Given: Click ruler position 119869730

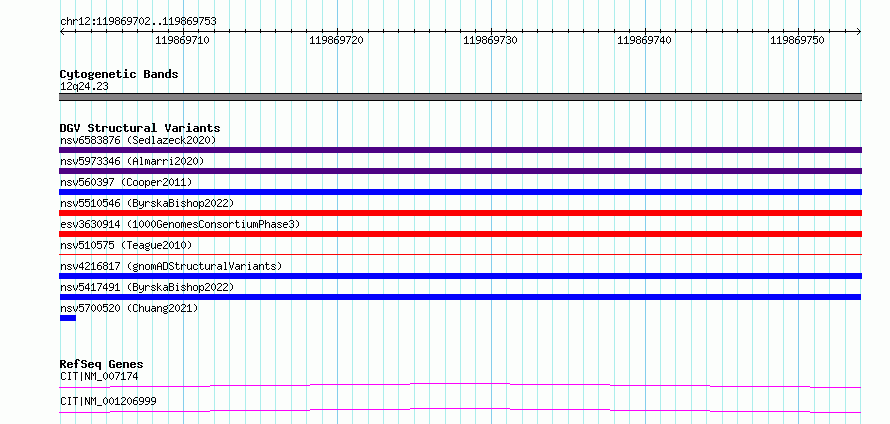Looking at the screenshot, I should click(x=490, y=40).
